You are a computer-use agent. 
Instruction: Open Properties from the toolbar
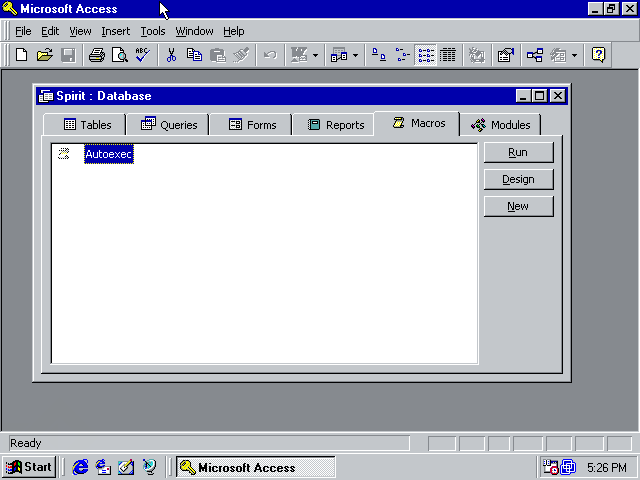click(x=506, y=55)
